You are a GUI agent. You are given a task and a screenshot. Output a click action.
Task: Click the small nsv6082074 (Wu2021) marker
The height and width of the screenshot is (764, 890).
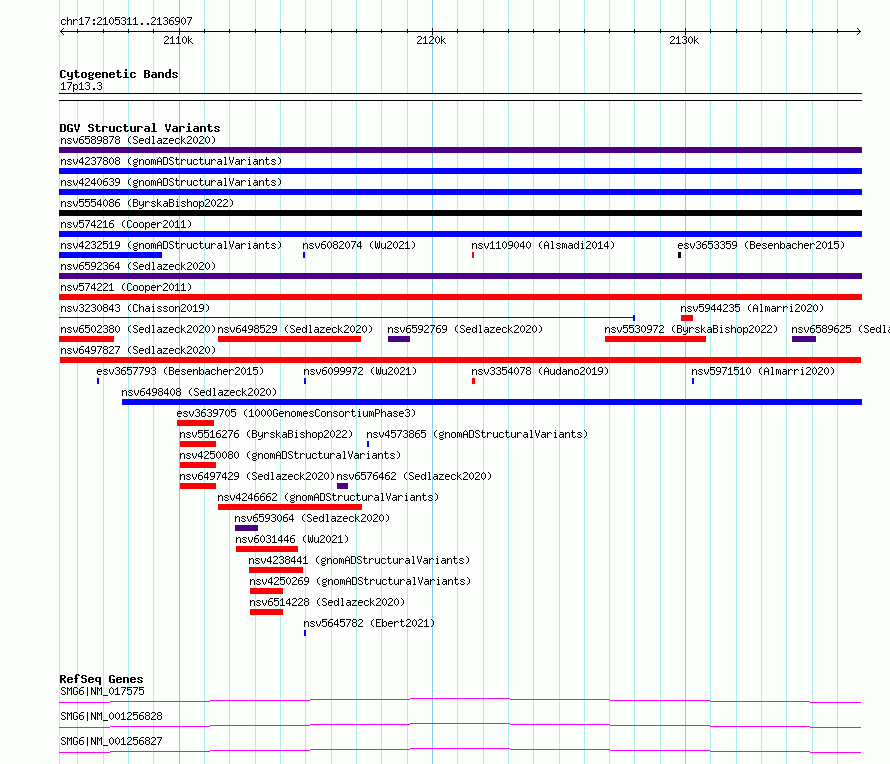304,255
